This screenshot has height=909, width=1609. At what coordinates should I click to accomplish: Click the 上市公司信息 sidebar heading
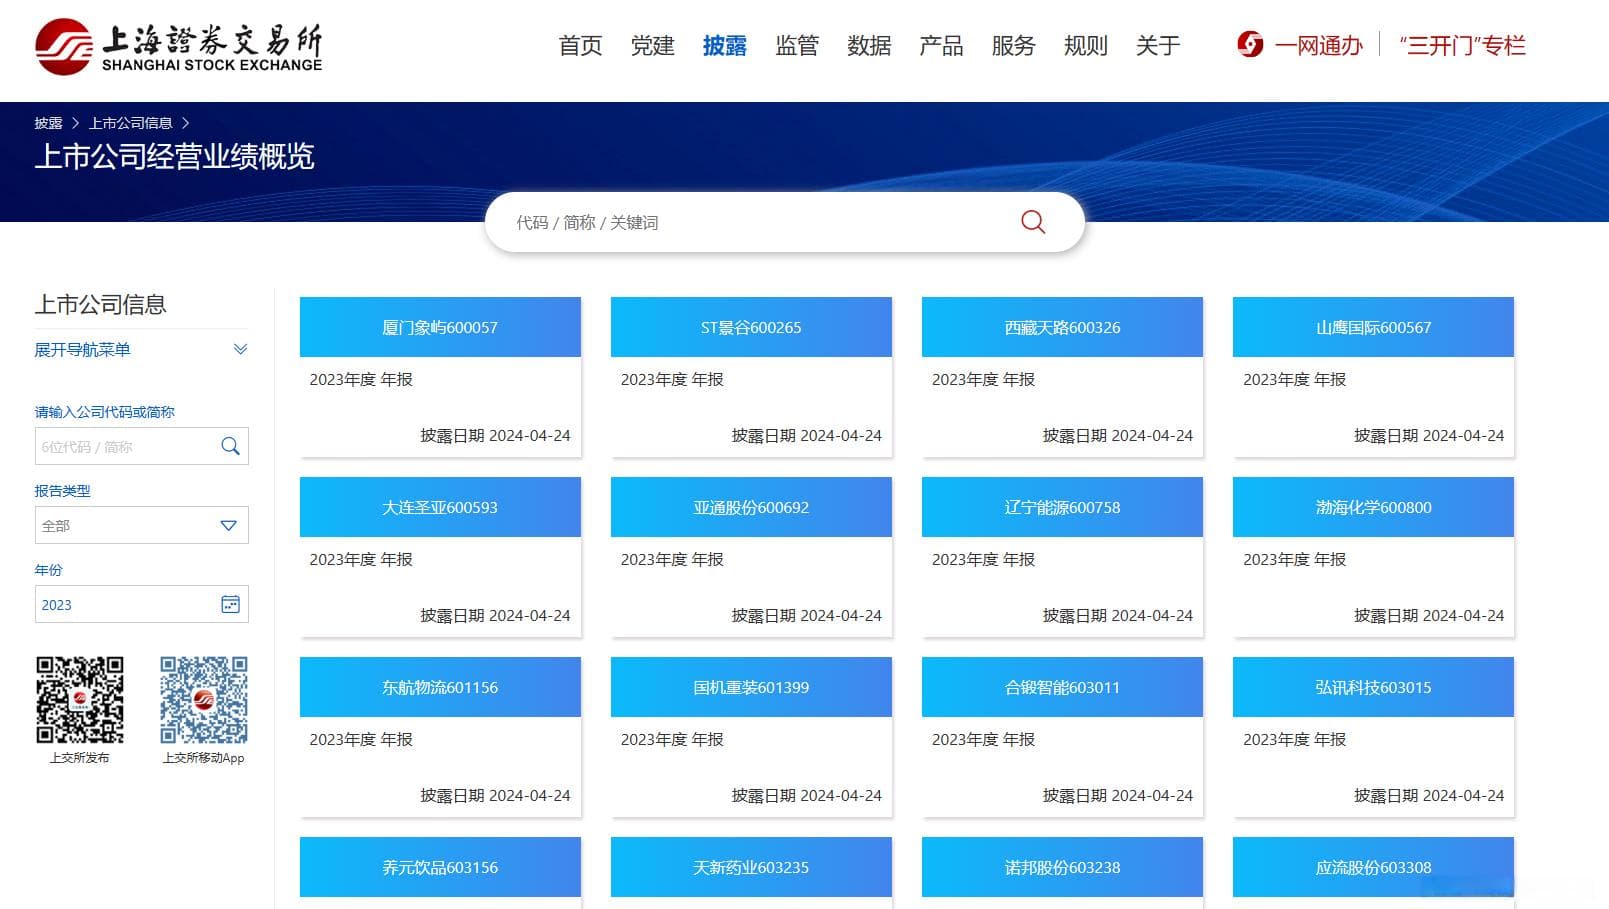coord(101,304)
